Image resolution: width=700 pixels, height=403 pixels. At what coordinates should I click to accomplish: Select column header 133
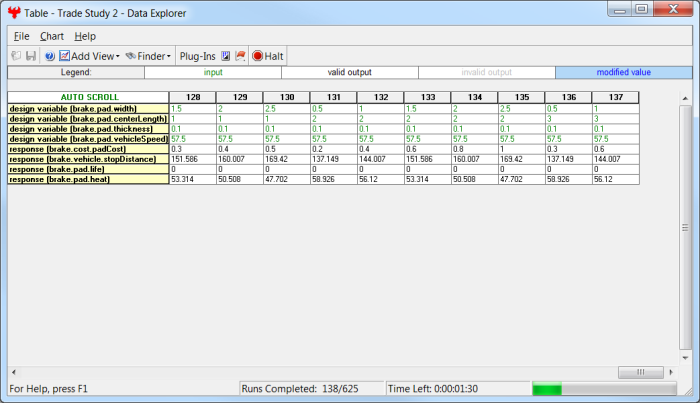click(x=429, y=97)
